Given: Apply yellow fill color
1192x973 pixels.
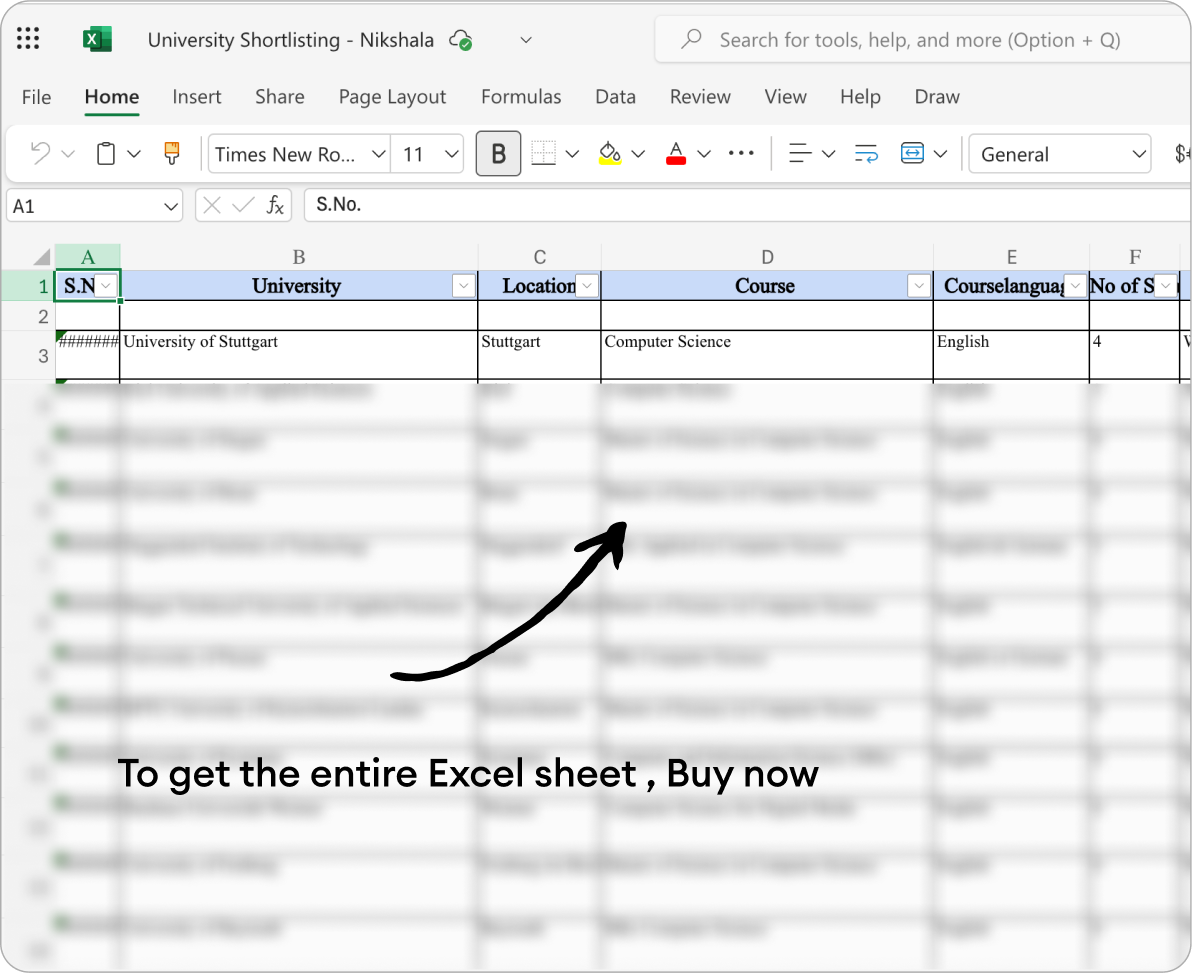Looking at the screenshot, I should click(x=610, y=154).
